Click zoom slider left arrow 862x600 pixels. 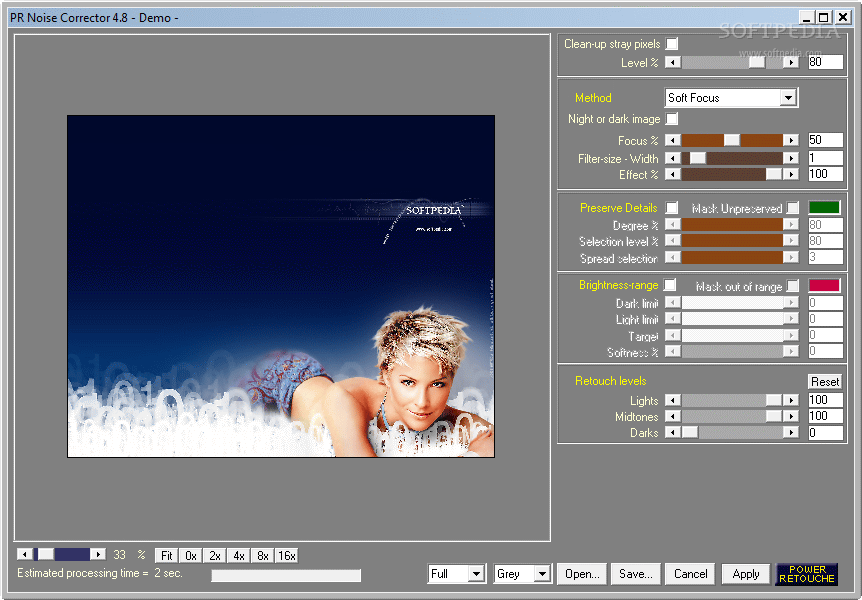[x=24, y=554]
